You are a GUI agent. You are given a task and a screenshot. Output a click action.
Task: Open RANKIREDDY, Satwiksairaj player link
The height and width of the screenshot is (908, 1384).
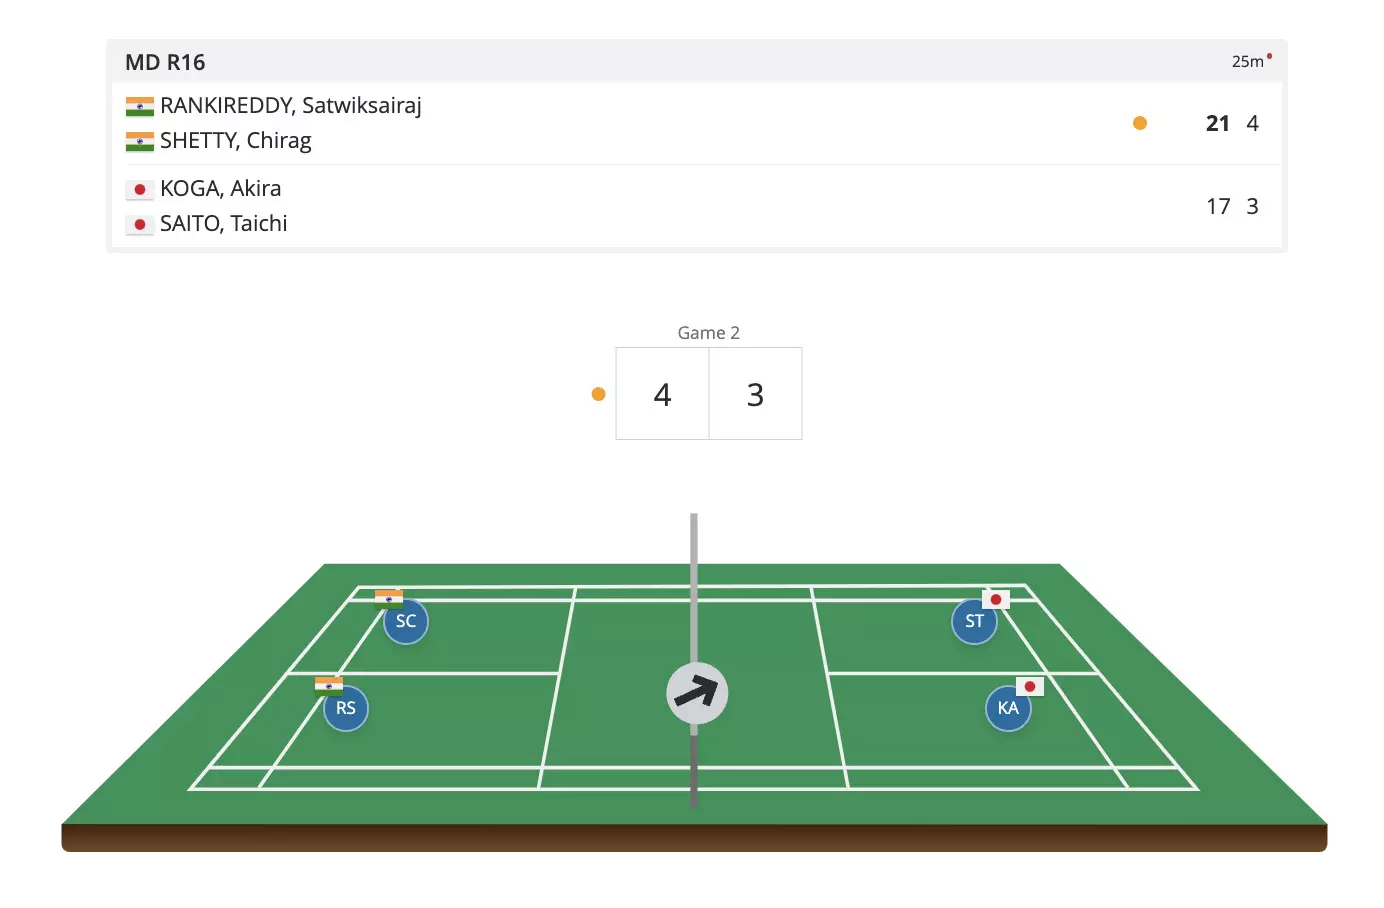click(x=291, y=105)
